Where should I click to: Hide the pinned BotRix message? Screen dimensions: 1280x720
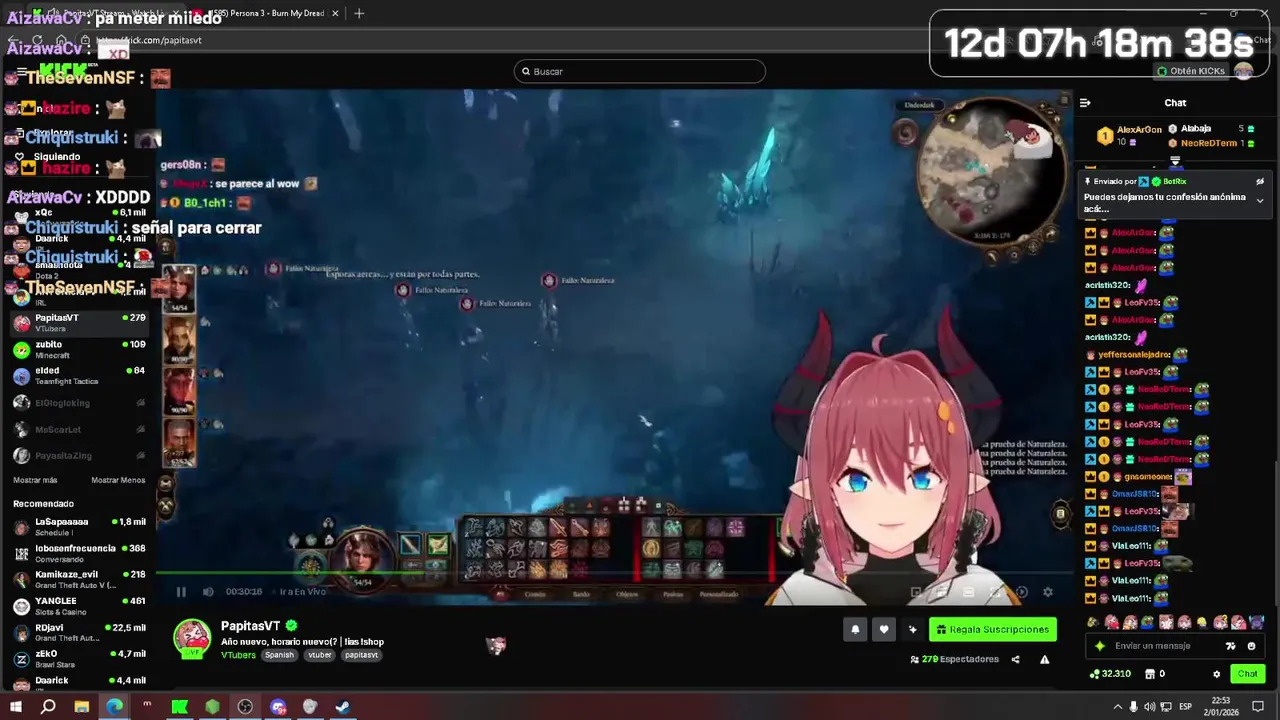1260,182
